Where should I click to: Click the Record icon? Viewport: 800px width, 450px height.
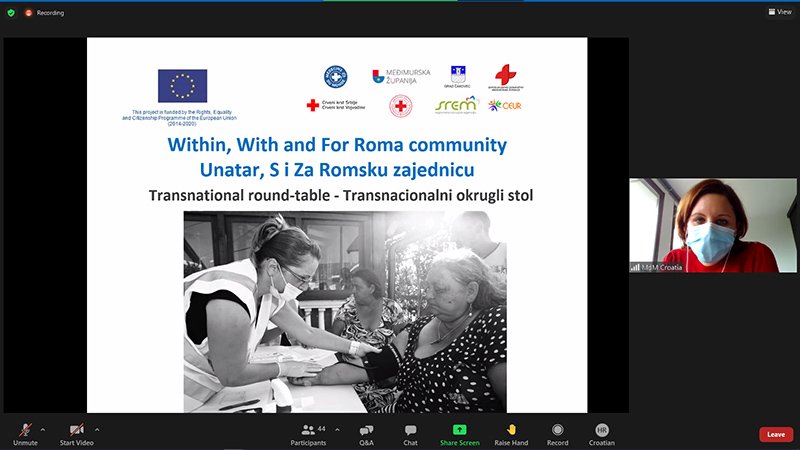tap(558, 430)
